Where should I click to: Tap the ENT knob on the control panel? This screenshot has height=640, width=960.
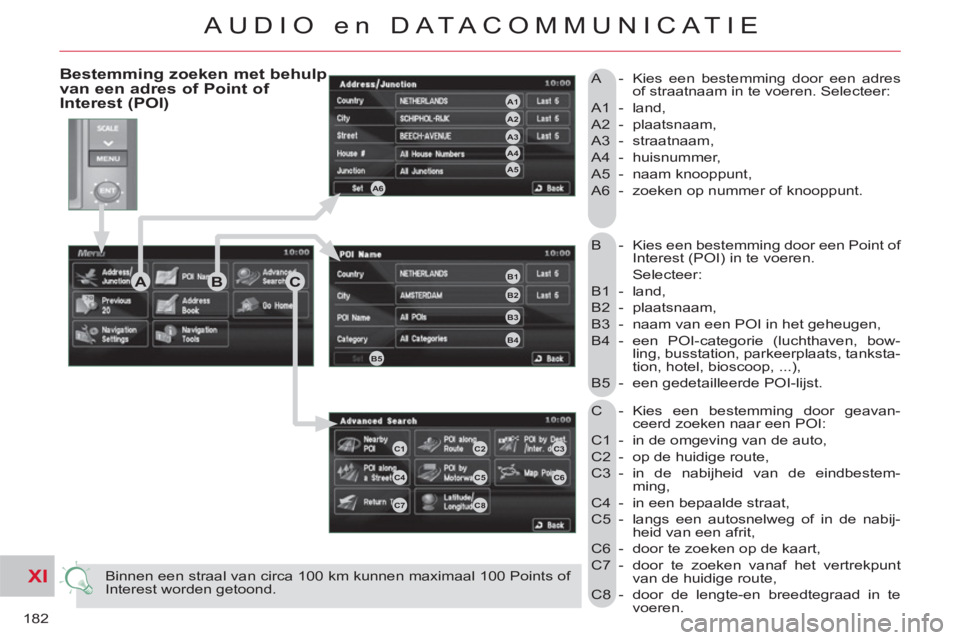point(108,191)
